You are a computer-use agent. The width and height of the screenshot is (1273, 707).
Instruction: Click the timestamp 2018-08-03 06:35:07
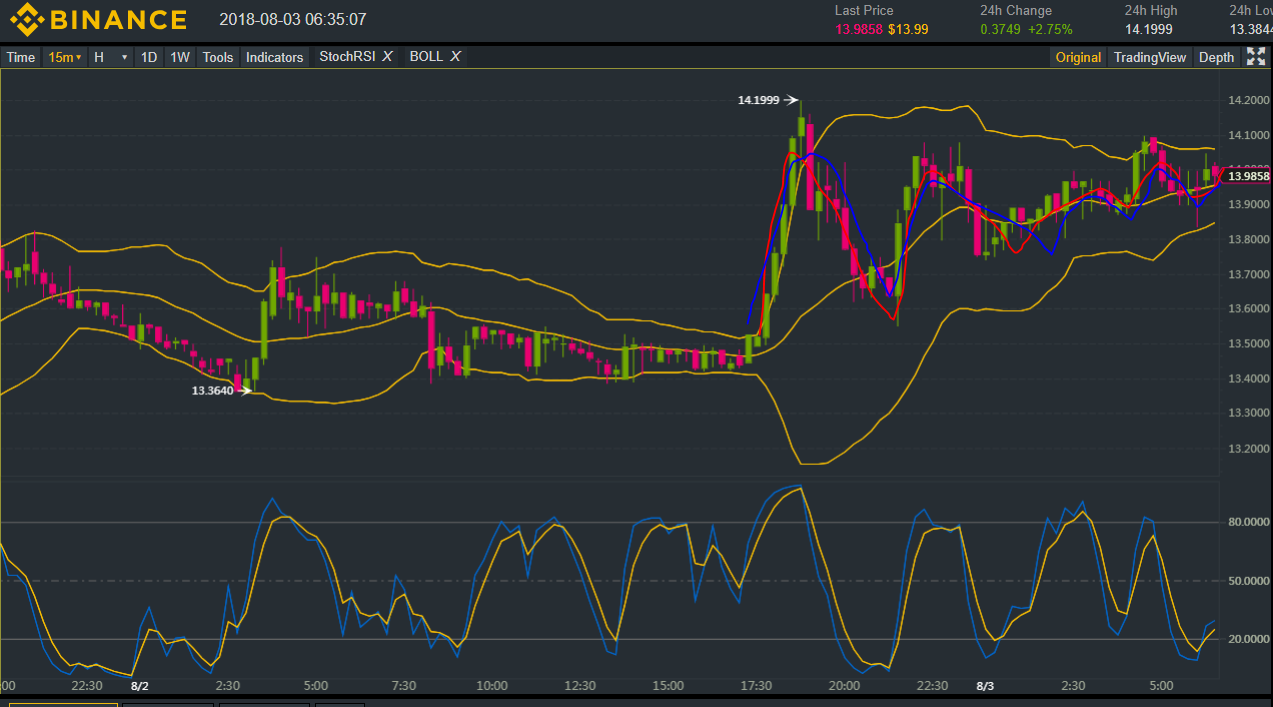point(293,19)
